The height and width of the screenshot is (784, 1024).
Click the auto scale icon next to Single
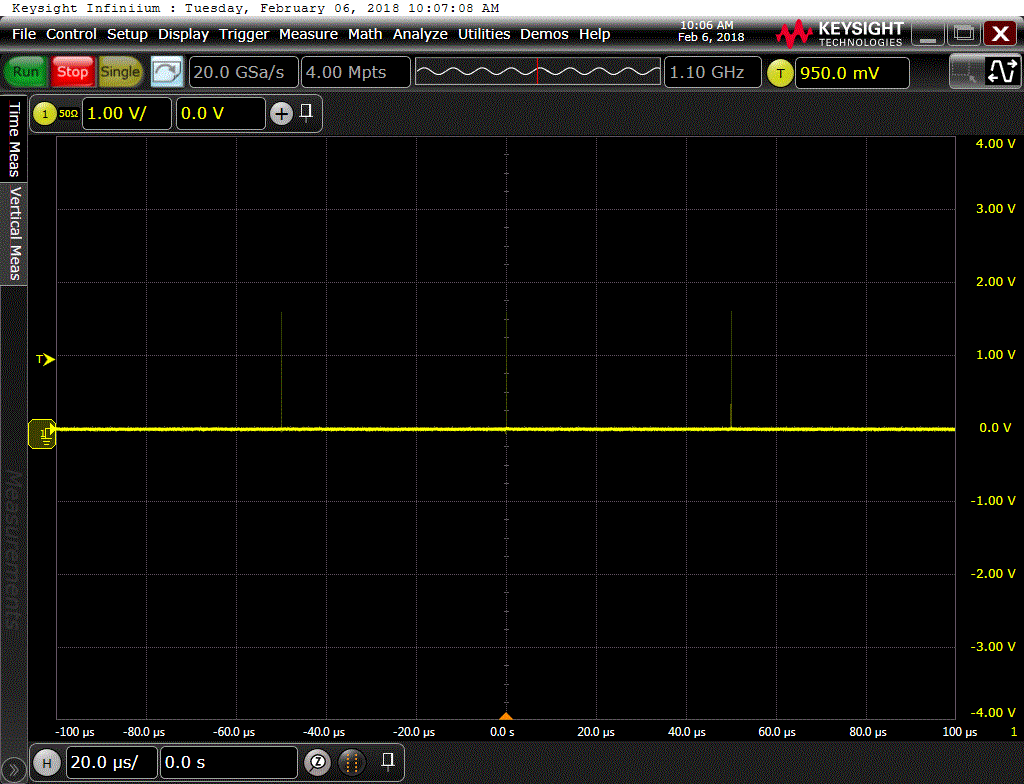coord(168,72)
